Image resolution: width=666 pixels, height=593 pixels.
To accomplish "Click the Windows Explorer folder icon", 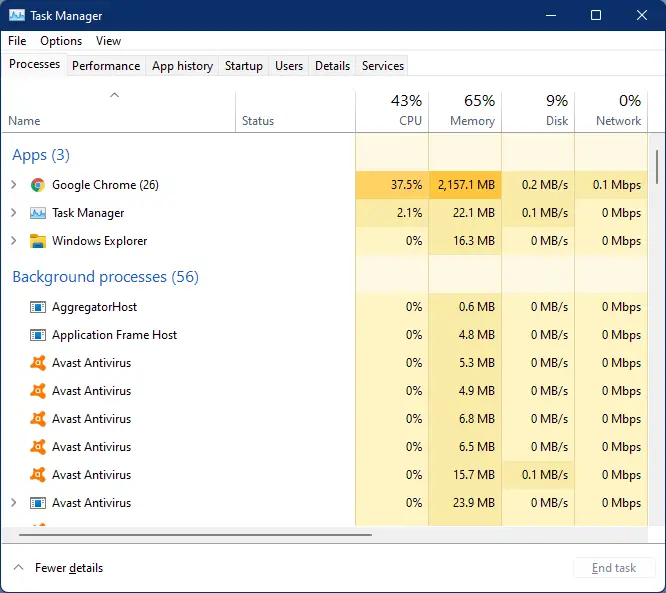I will (38, 241).
